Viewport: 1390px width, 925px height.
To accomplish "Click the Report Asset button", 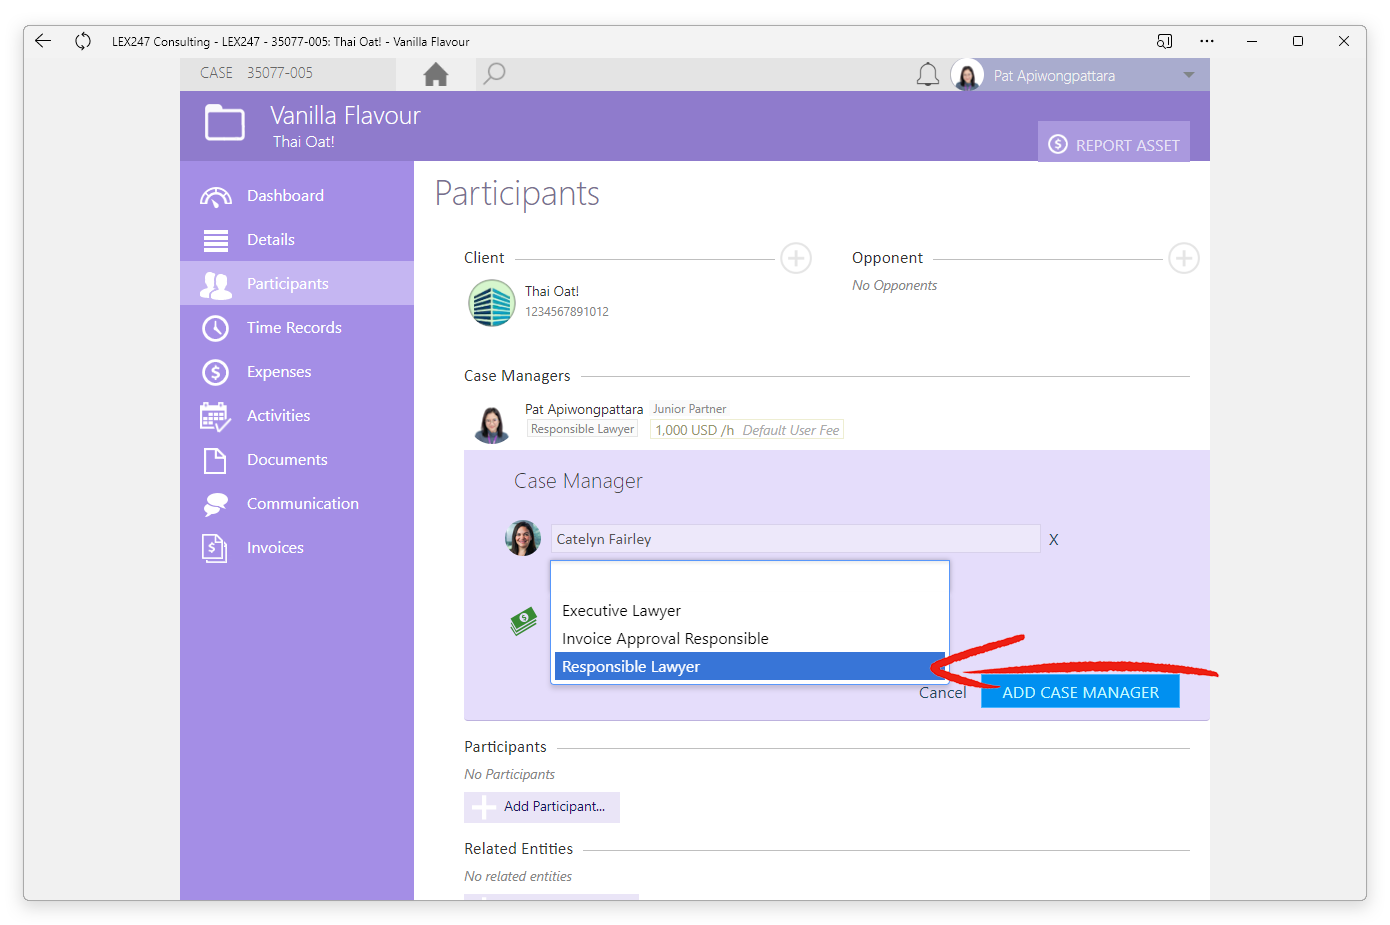I will [1114, 144].
